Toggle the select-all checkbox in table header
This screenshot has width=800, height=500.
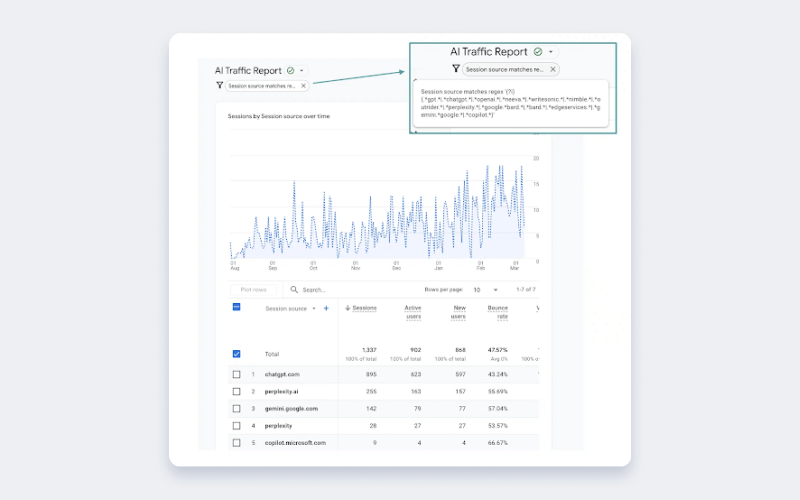point(237,307)
